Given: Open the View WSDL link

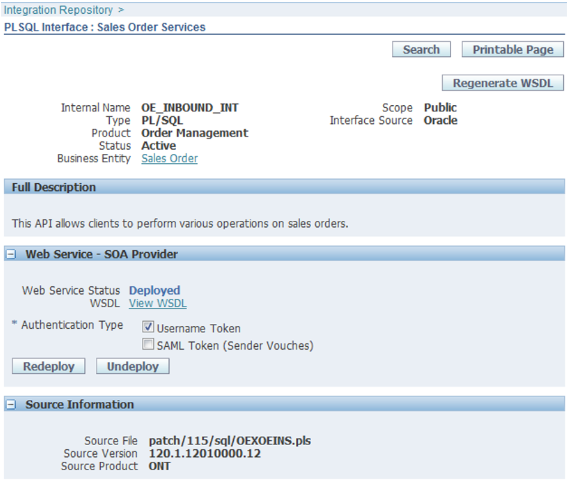Looking at the screenshot, I should (158, 303).
